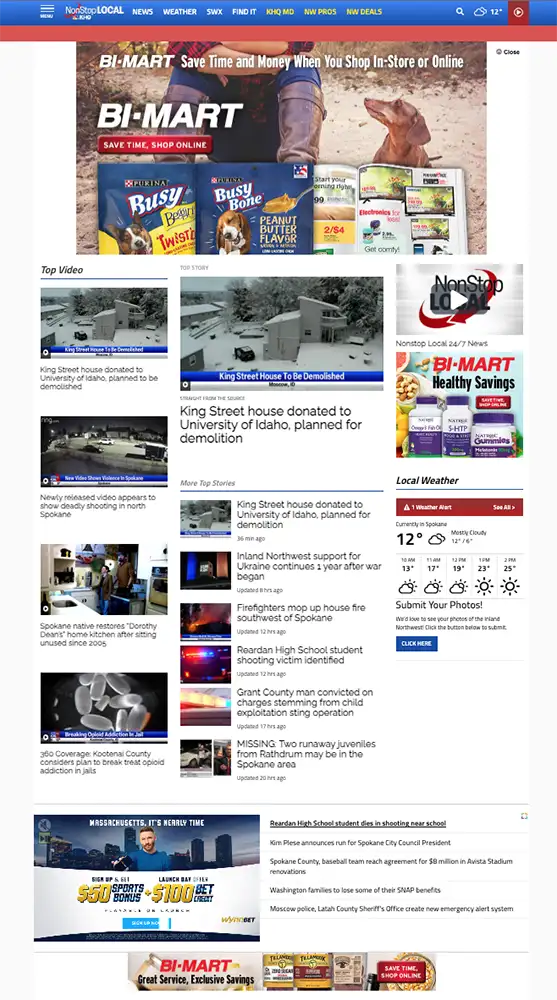
Task: Click the weather alert warning triangle icon
Action: click(x=406, y=508)
